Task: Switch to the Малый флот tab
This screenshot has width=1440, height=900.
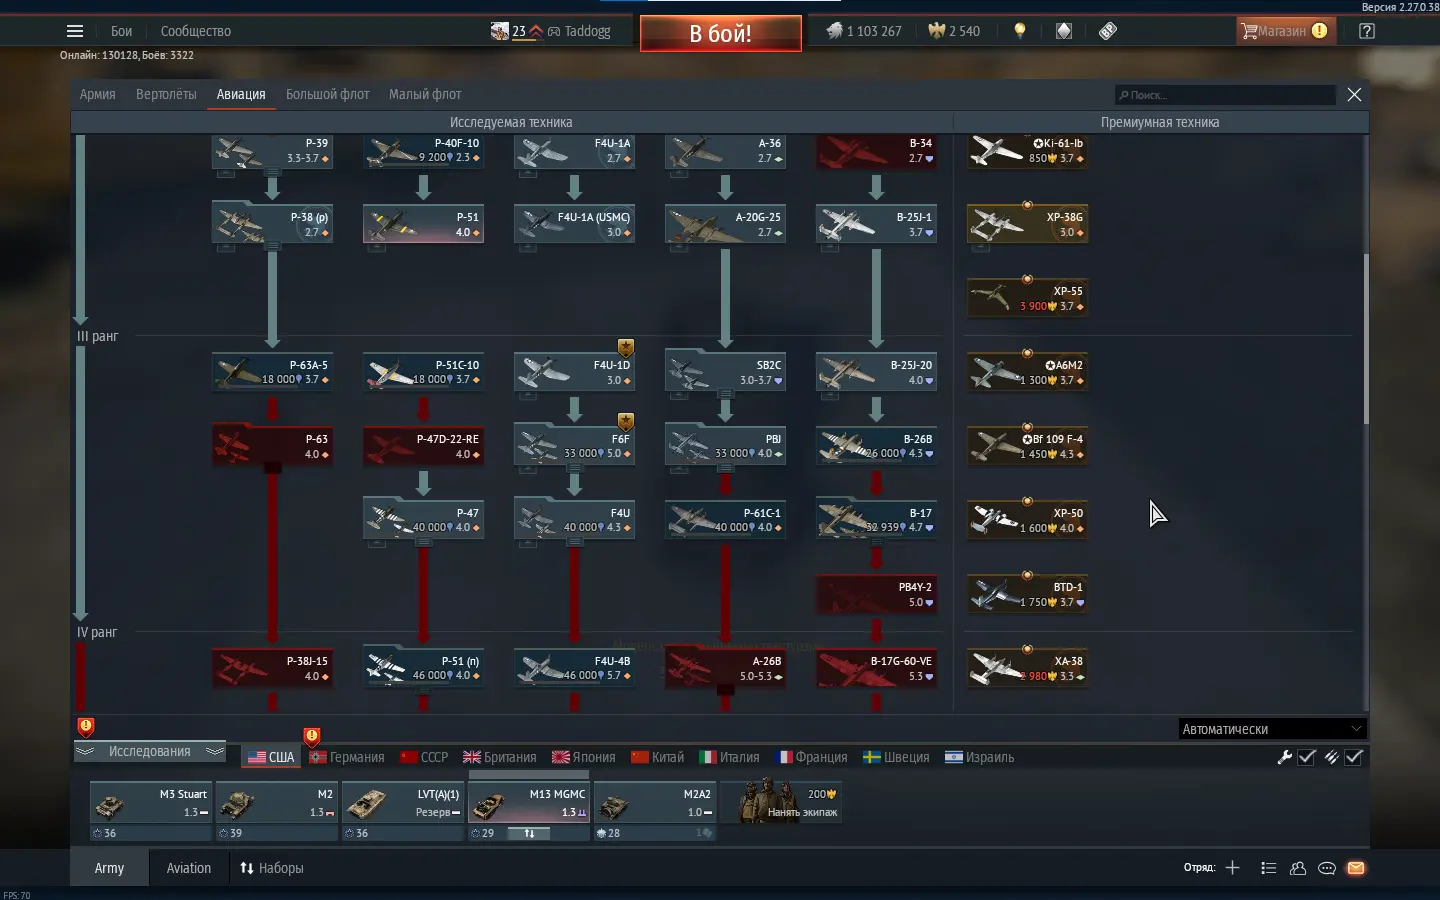Action: [x=425, y=94]
